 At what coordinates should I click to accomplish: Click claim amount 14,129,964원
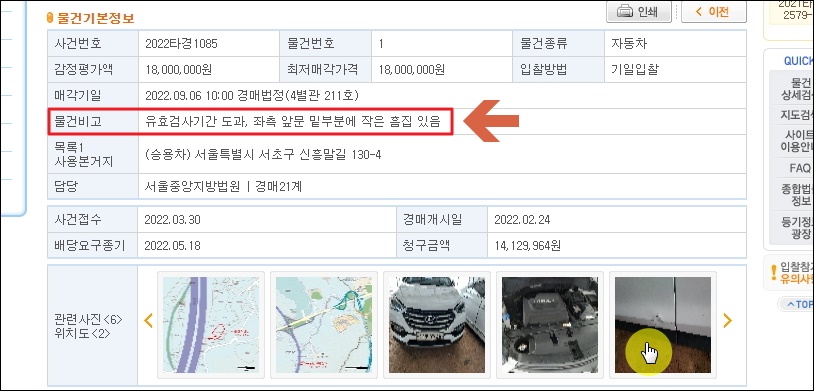[x=527, y=245]
